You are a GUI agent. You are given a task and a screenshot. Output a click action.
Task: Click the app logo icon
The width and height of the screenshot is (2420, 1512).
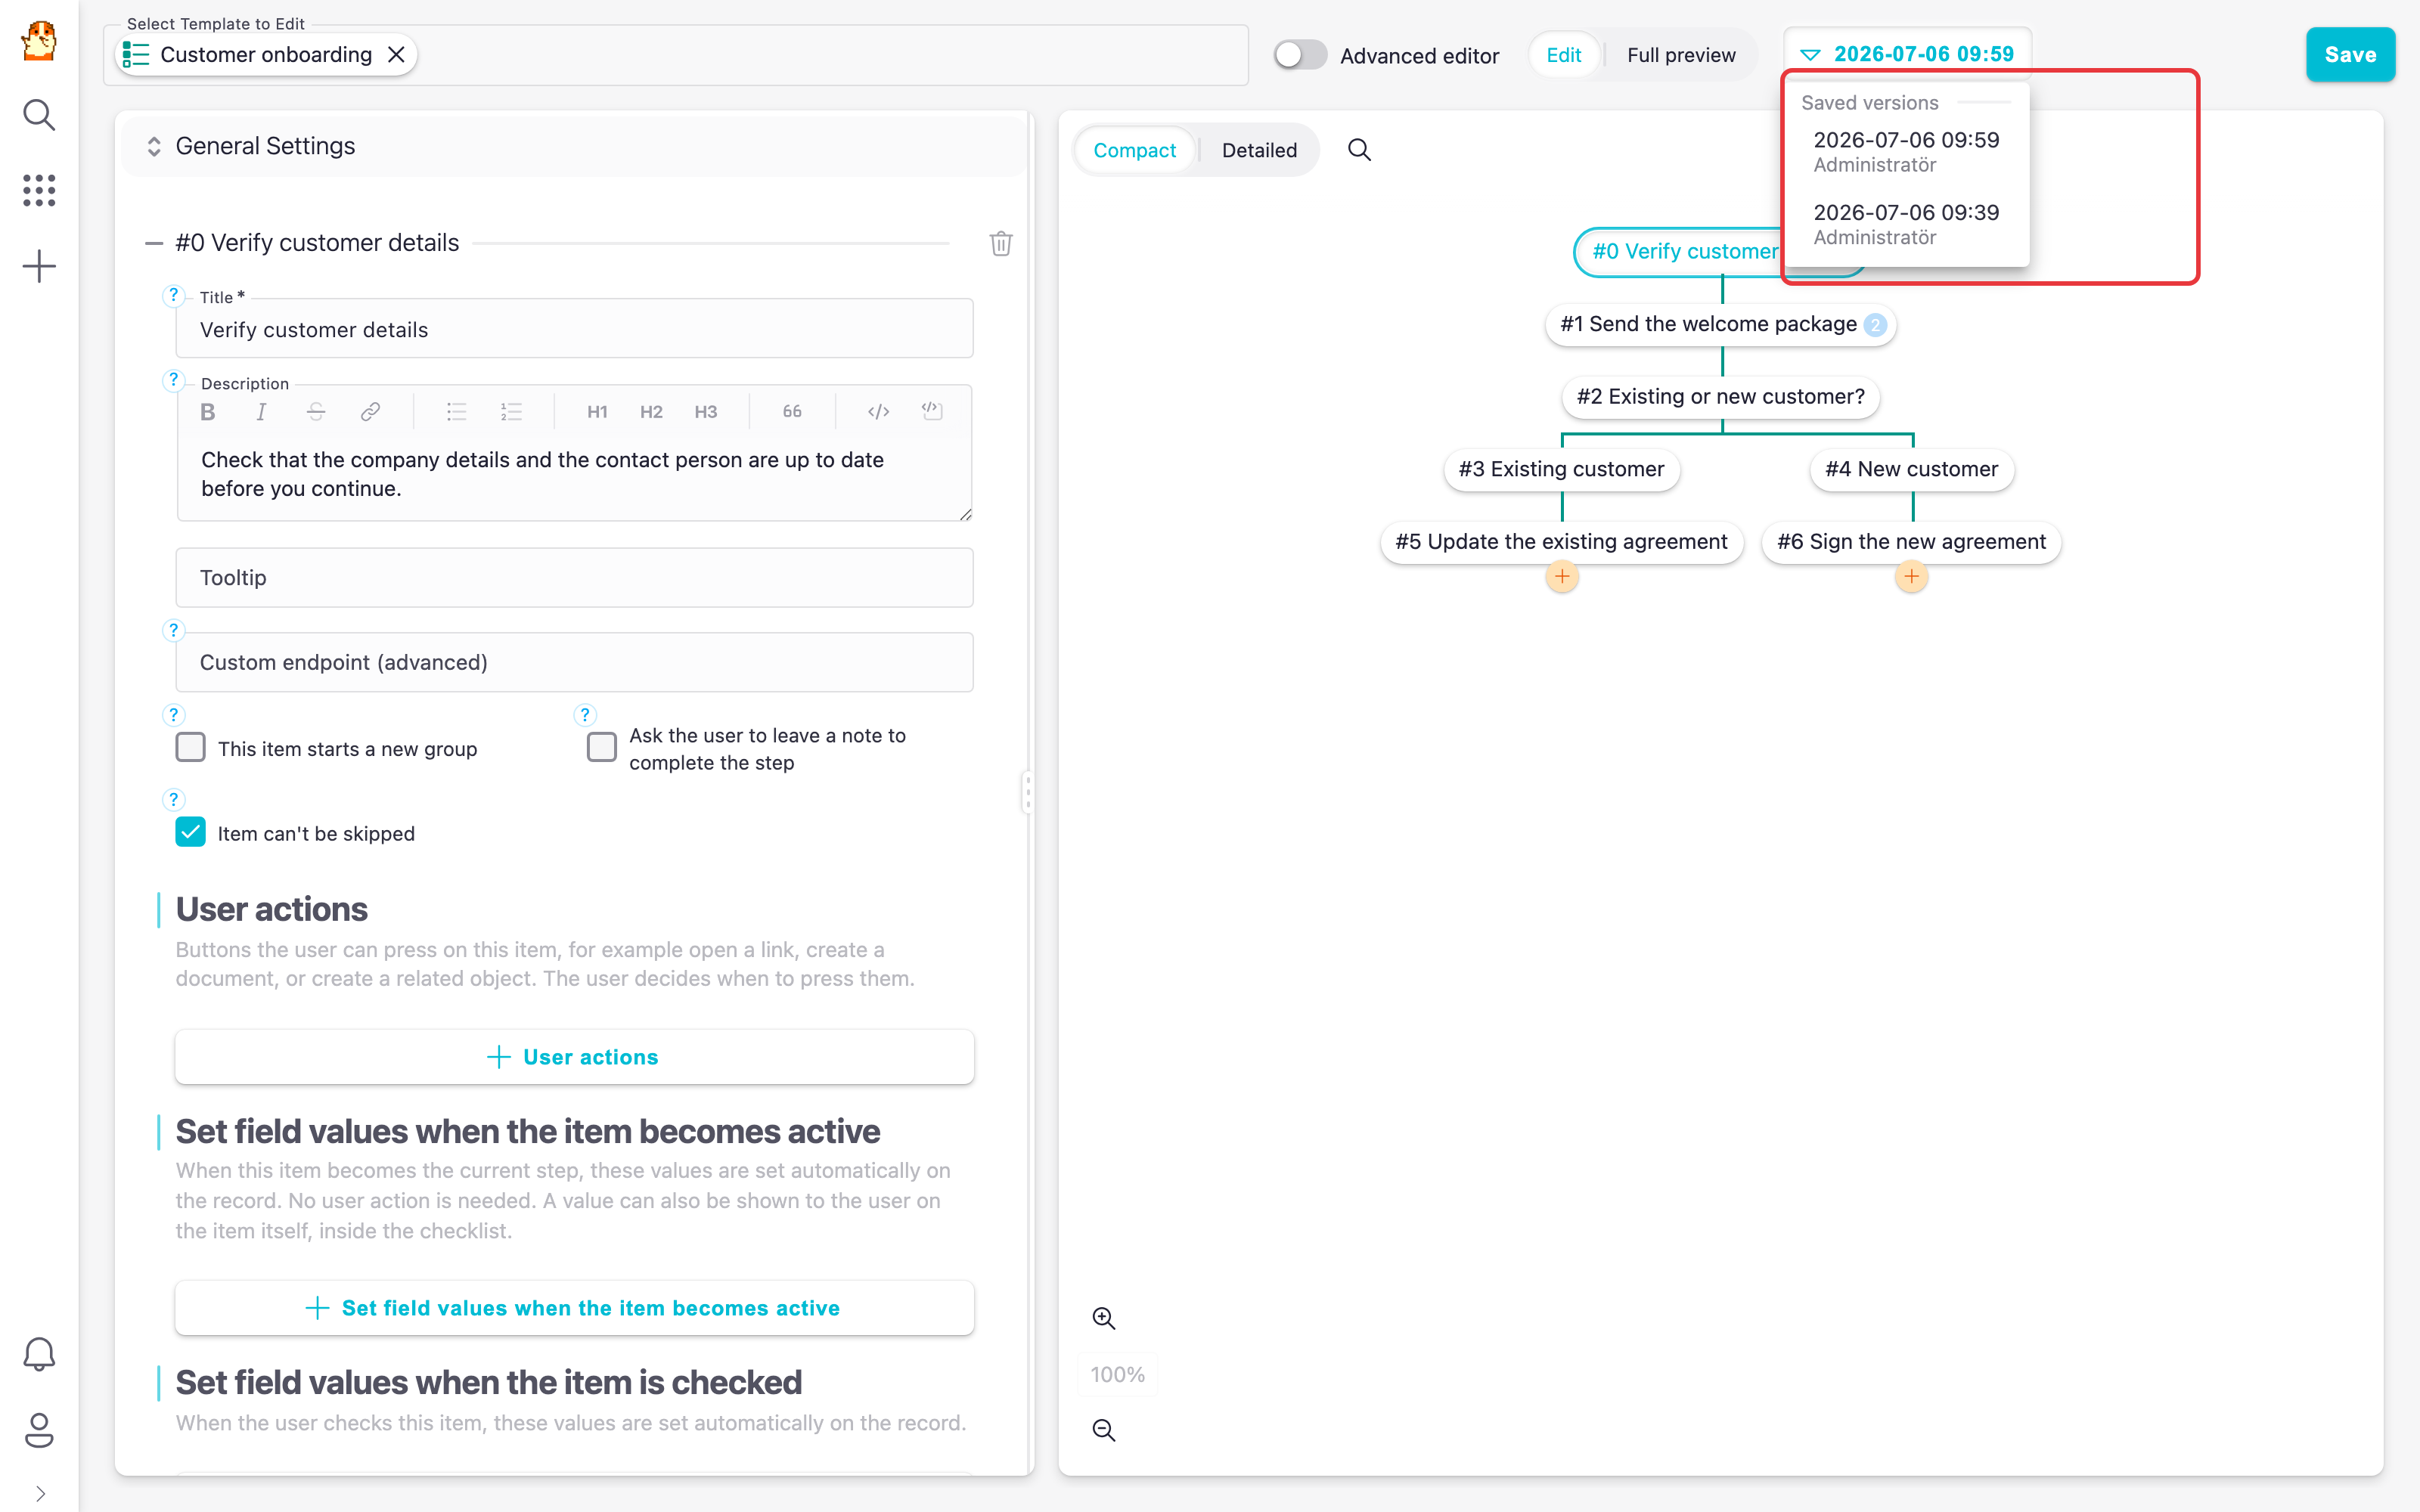point(39,42)
